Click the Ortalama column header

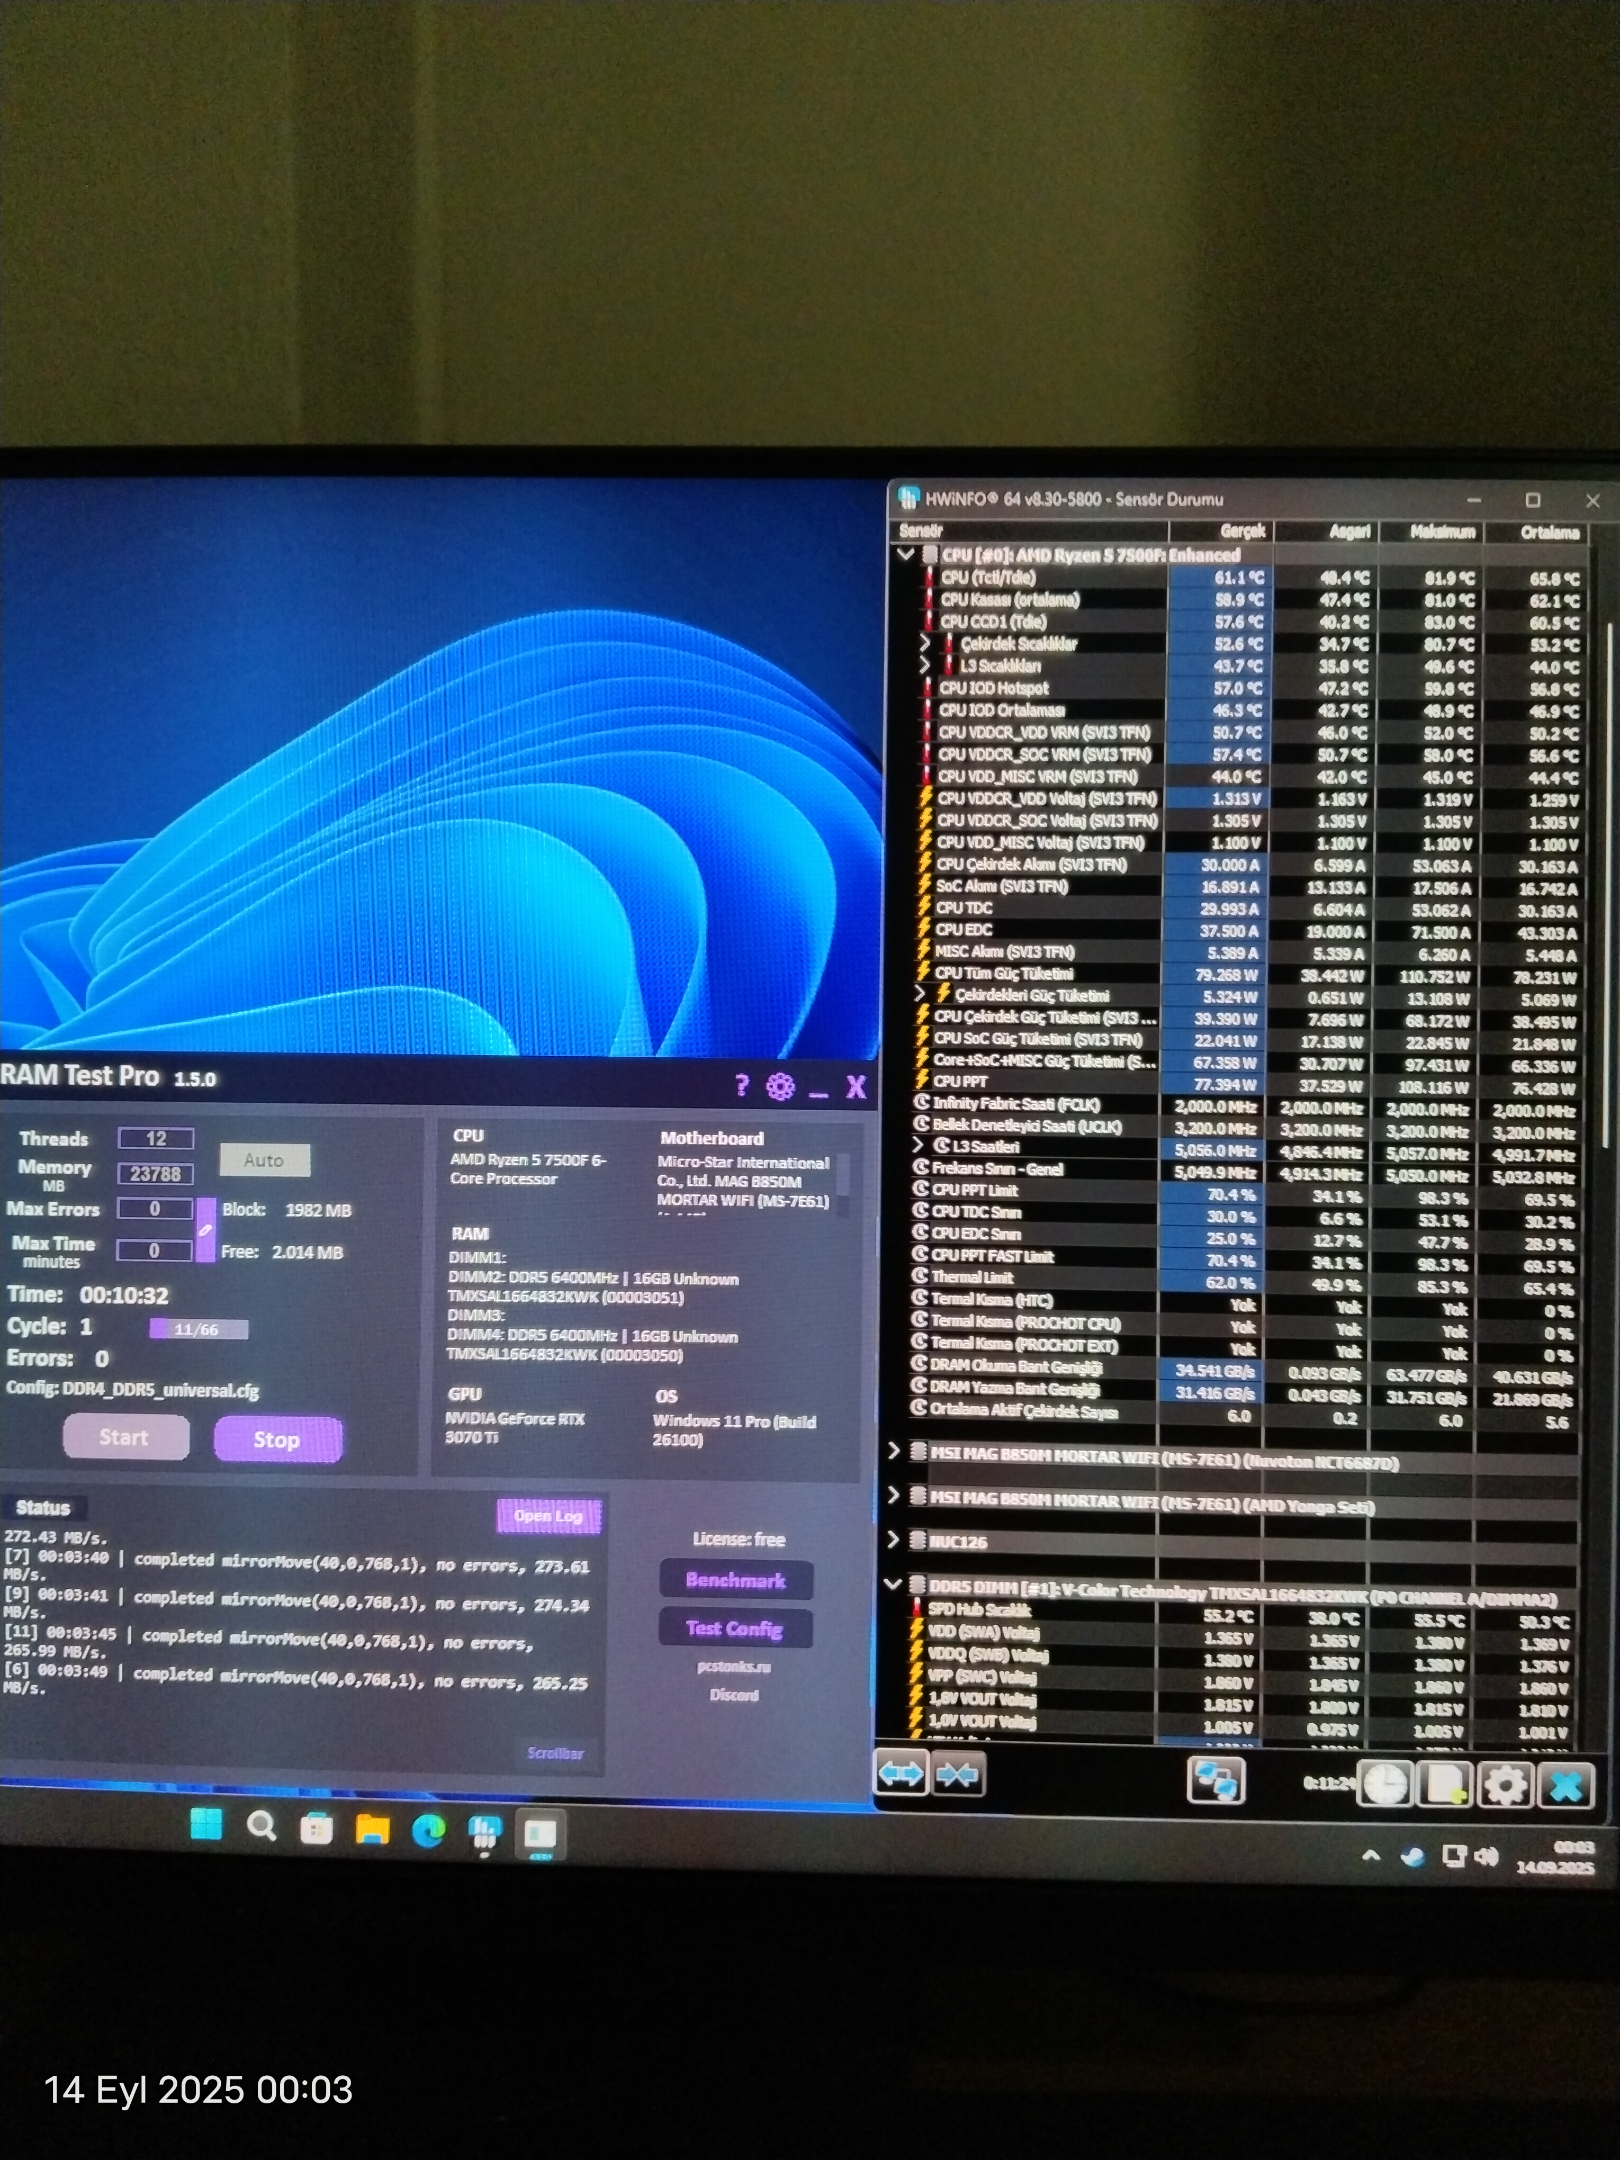[x=1535, y=533]
